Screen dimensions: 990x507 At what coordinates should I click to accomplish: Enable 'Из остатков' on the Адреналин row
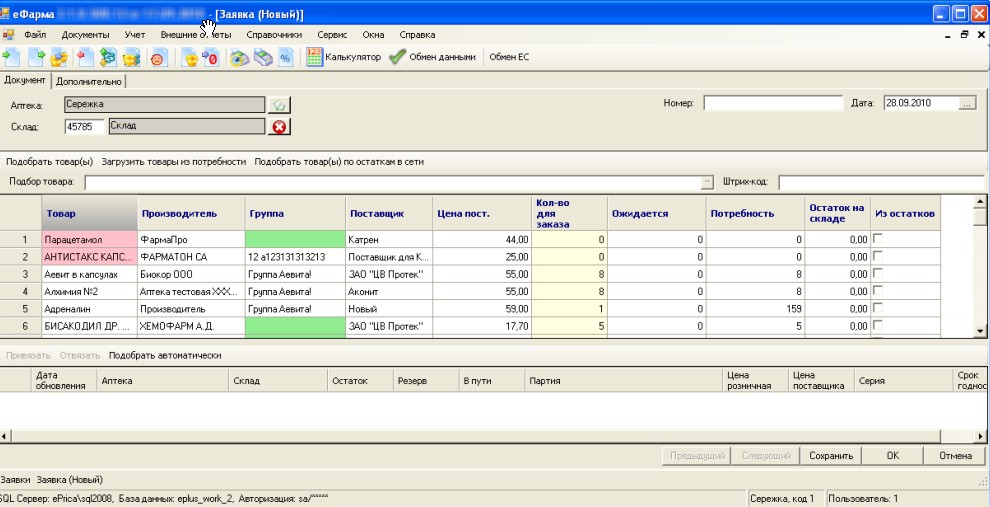879,308
